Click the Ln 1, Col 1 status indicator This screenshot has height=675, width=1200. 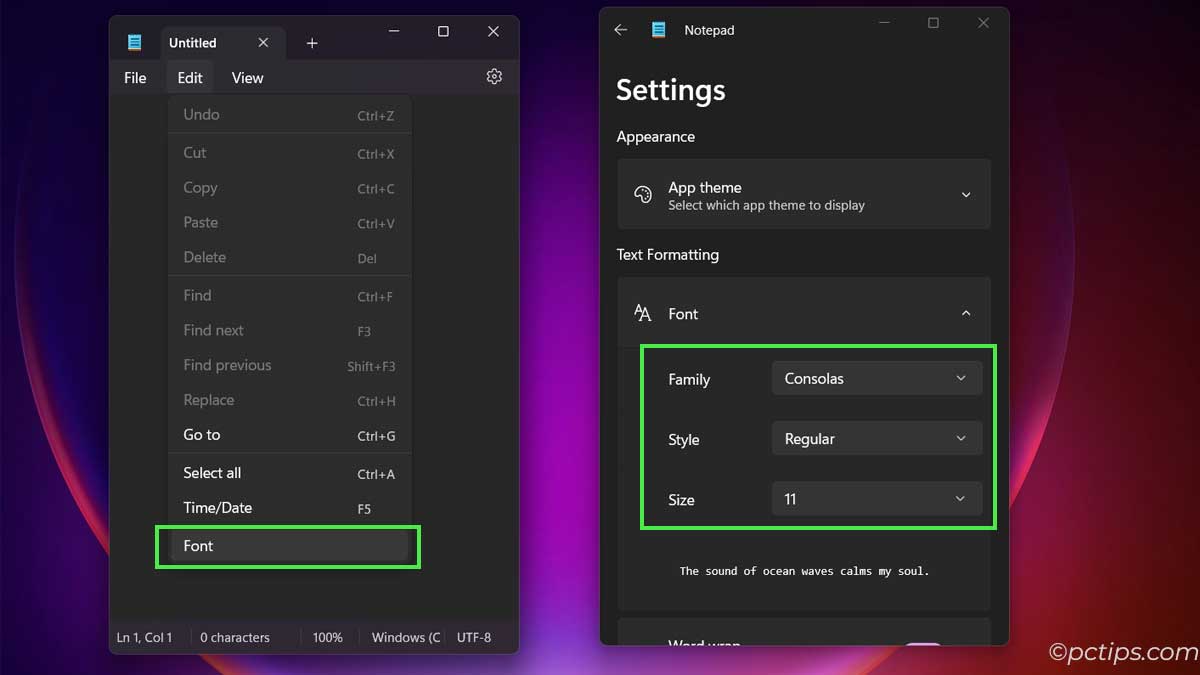click(x=146, y=637)
